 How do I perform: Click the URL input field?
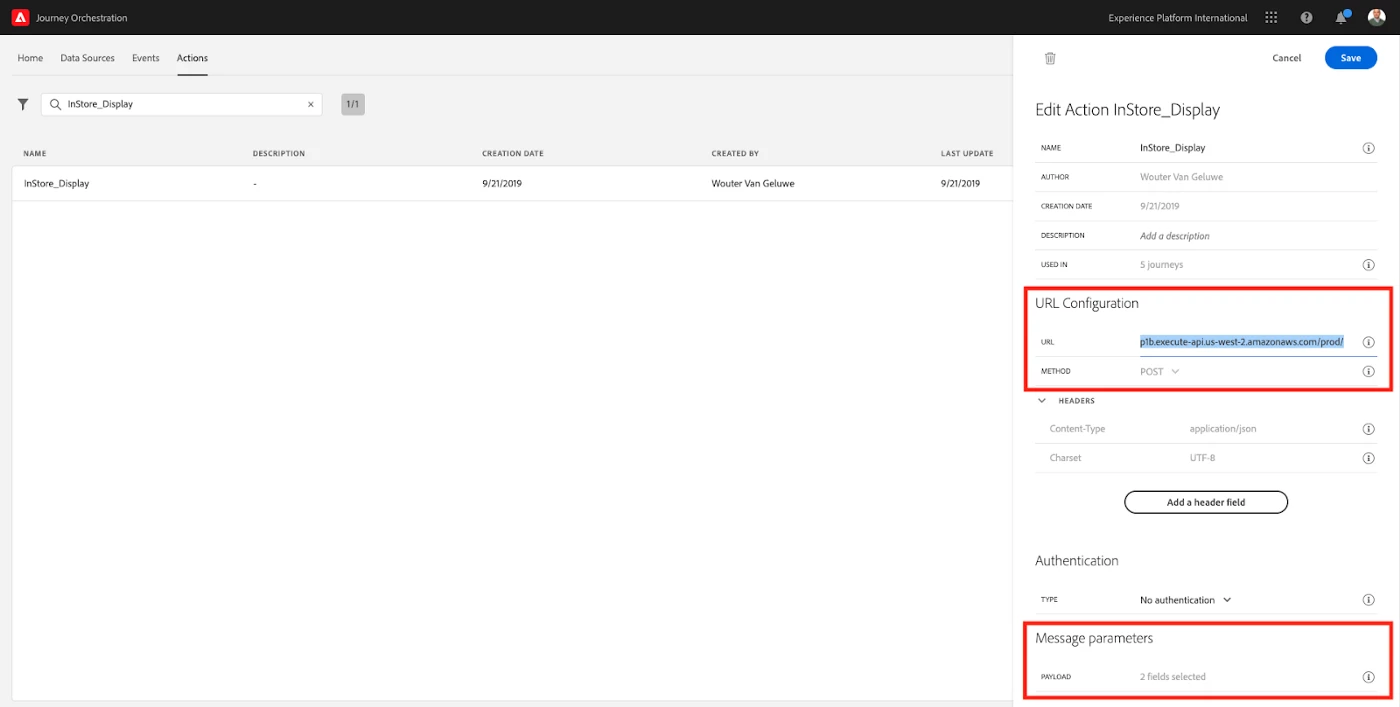click(1247, 342)
